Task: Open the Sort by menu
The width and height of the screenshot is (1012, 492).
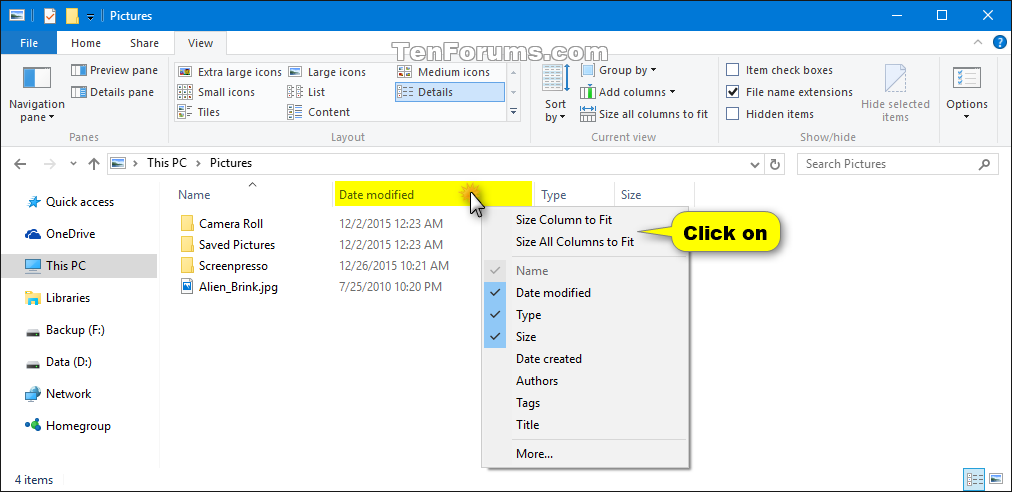Action: coord(555,94)
